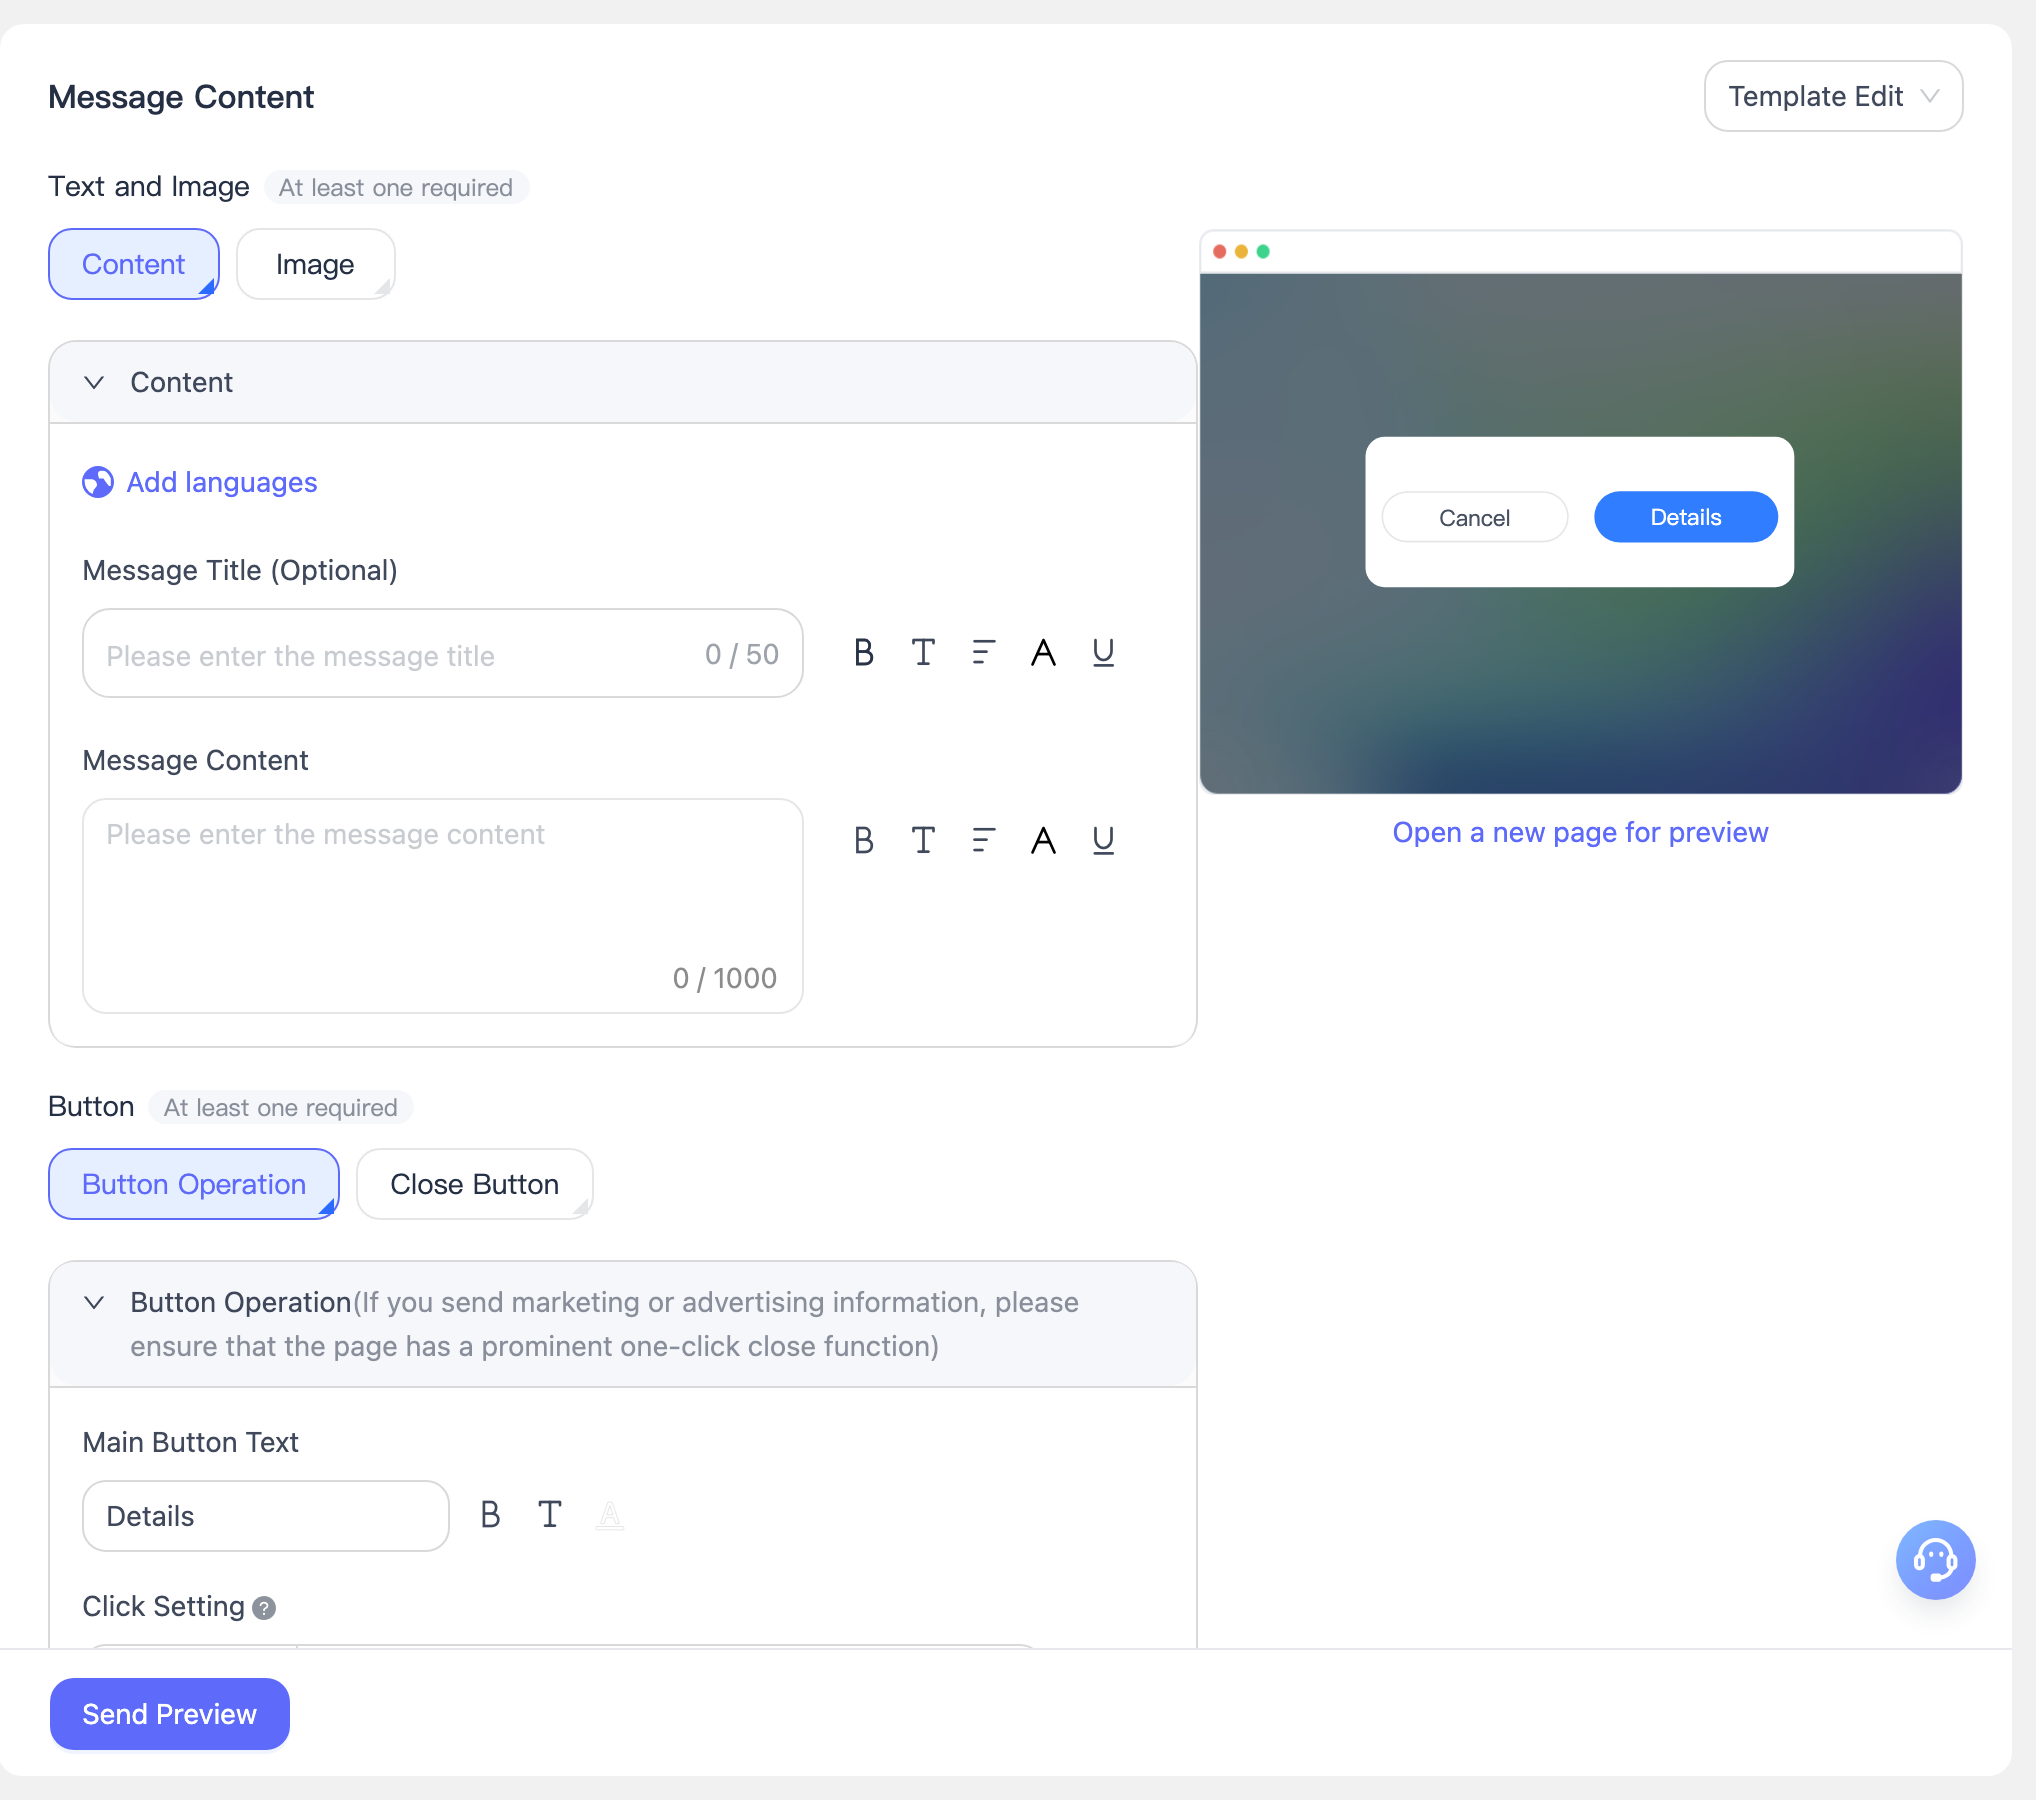
Task: Toggle the Content option chip
Action: [x=134, y=264]
